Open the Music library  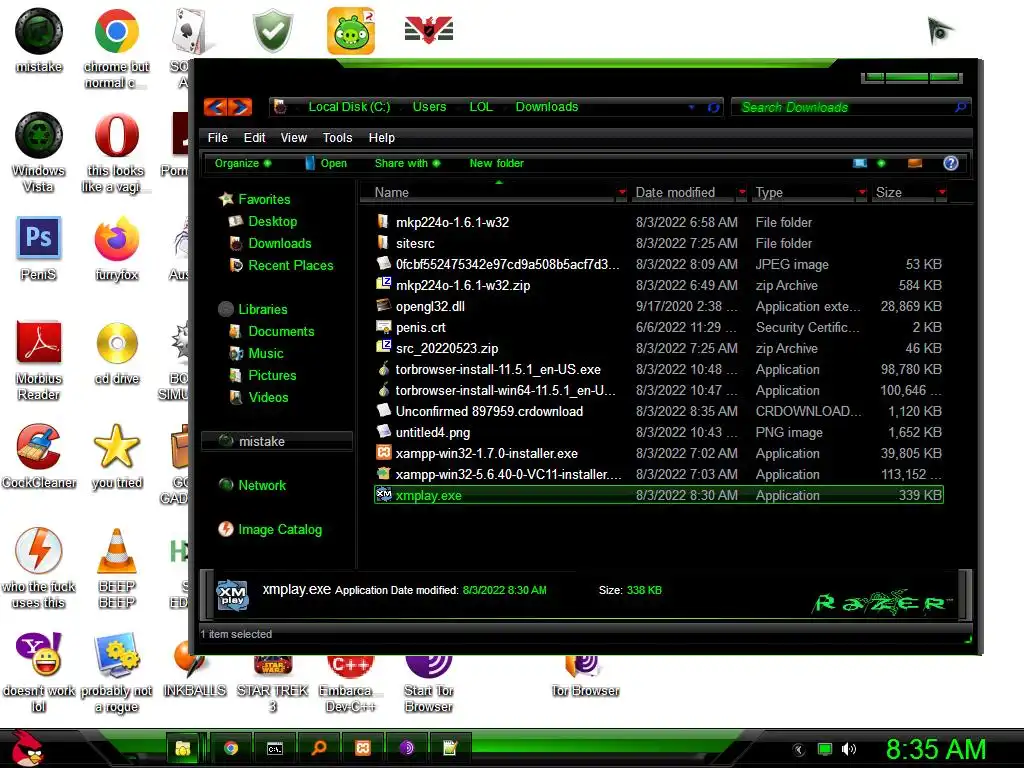[x=266, y=353]
